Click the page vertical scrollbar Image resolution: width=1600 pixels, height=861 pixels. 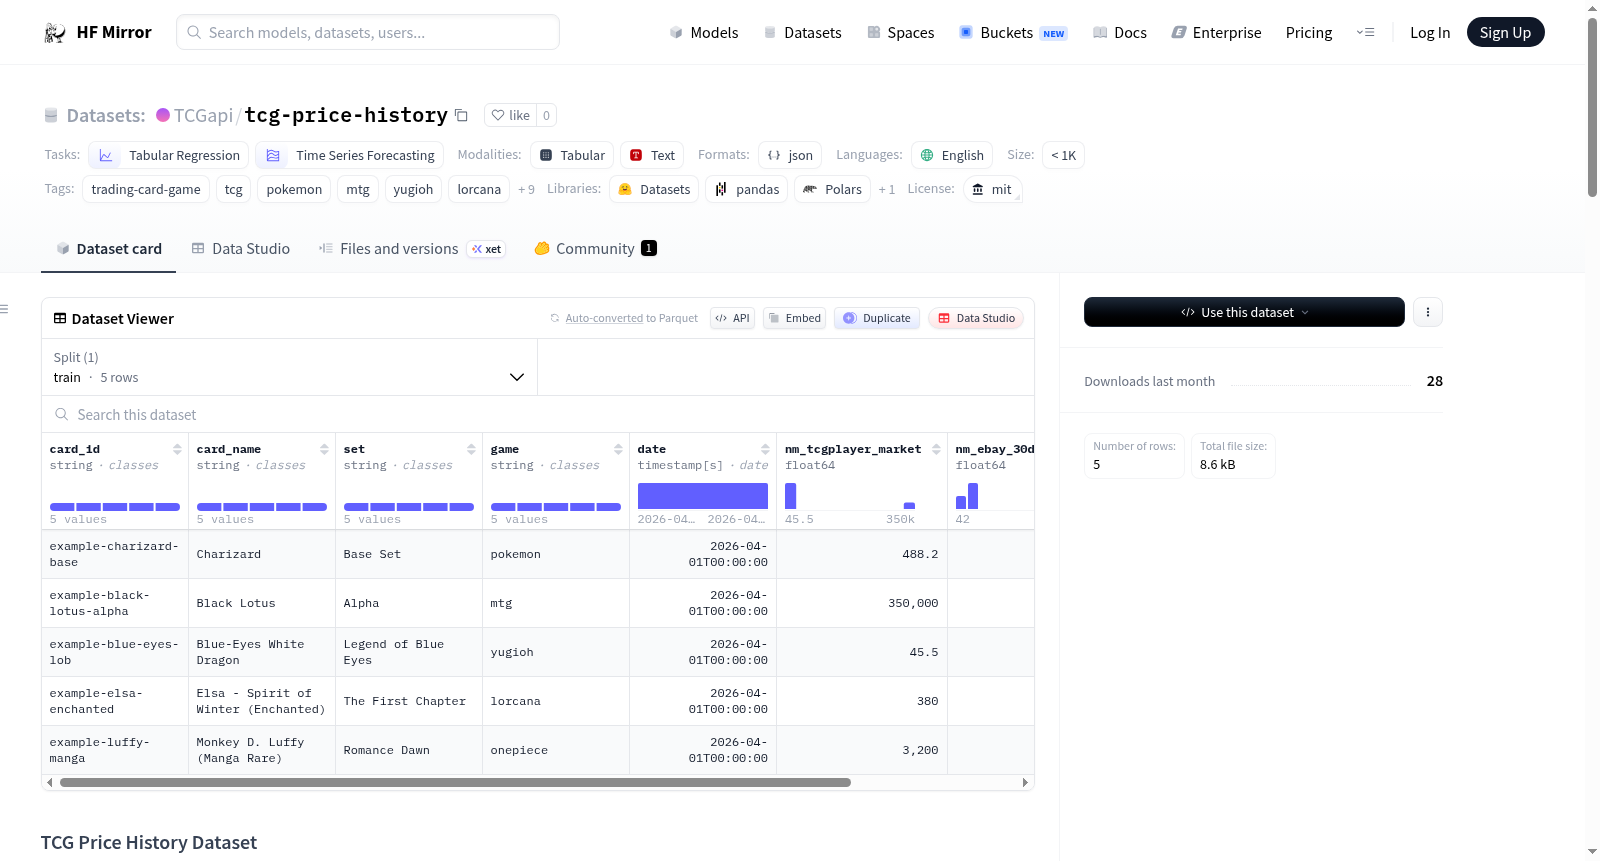coord(1592,107)
